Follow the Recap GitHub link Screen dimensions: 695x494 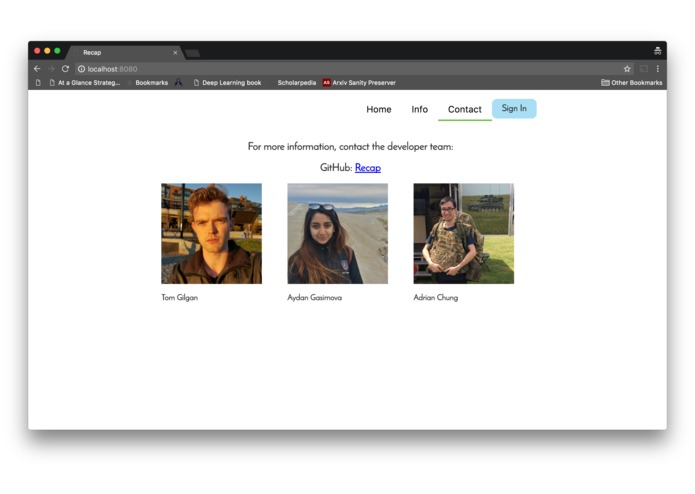coord(368,167)
